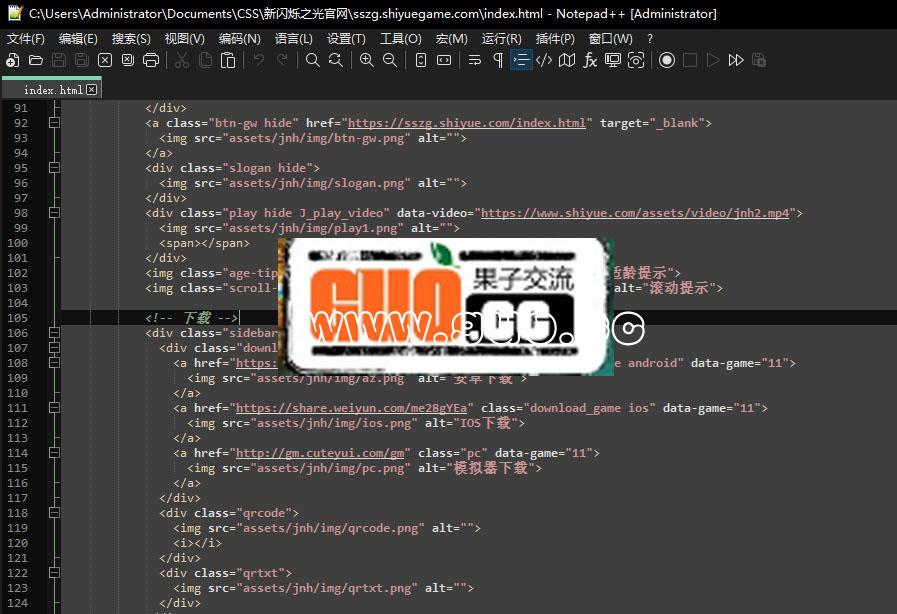Image resolution: width=897 pixels, height=614 pixels.
Task: Click the Close All documents icon
Action: click(128, 60)
